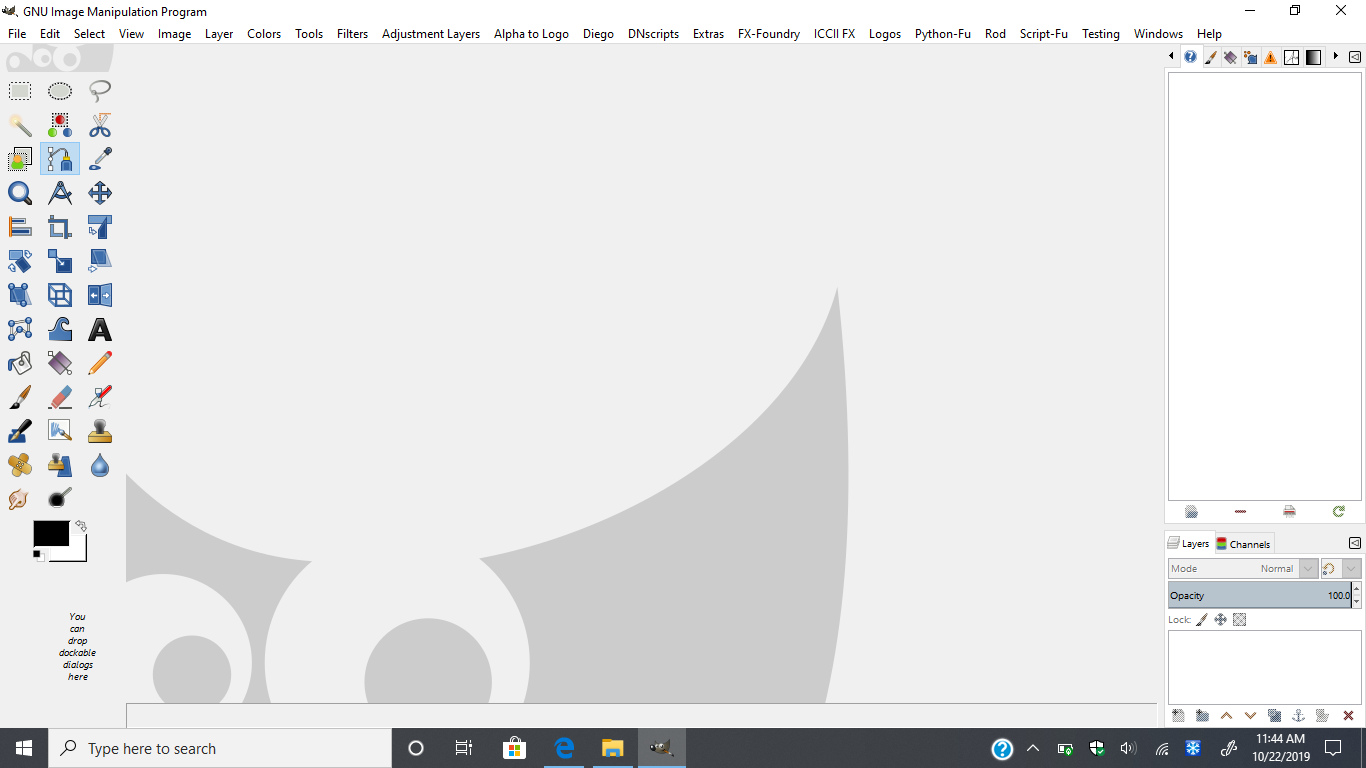Select the Flip tool
The height and width of the screenshot is (768, 1366).
(x=100, y=295)
